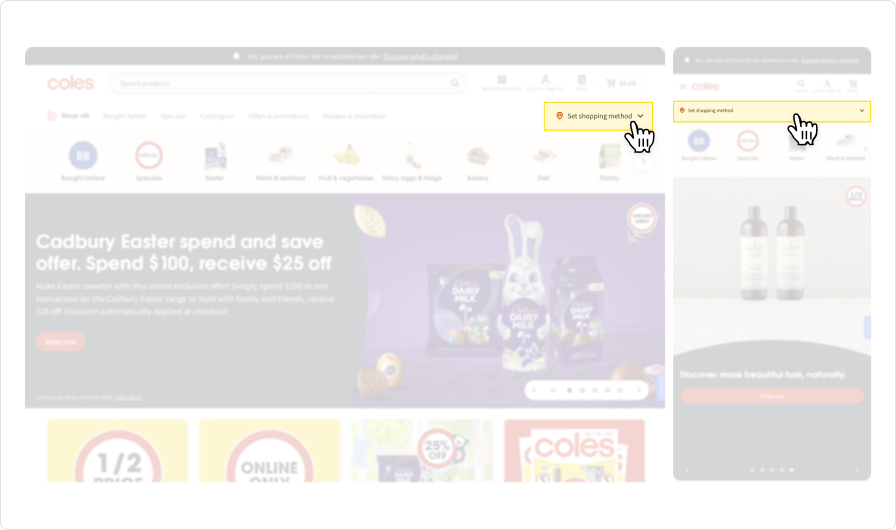Click Discover what's changed link in desktop banner
The width and height of the screenshot is (896, 530).
[420, 57]
